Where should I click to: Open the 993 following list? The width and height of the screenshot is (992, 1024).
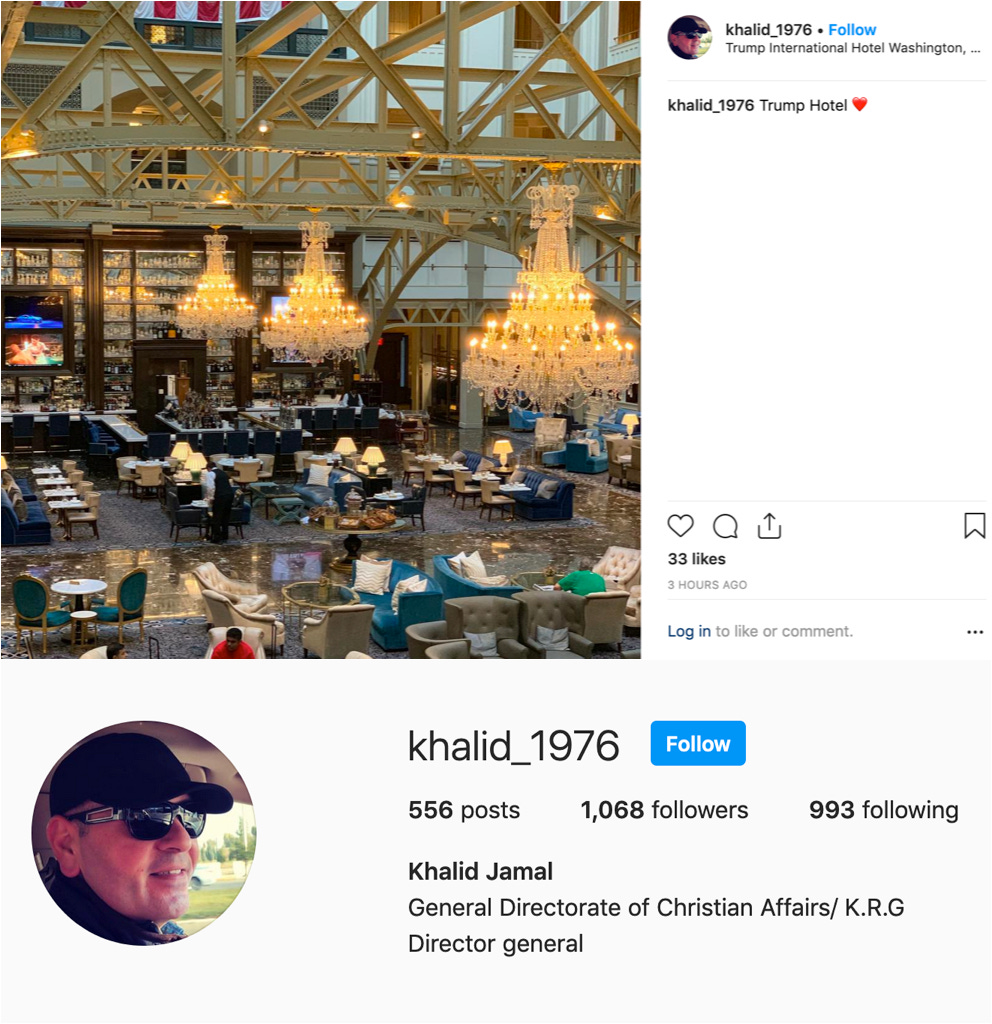pos(884,810)
